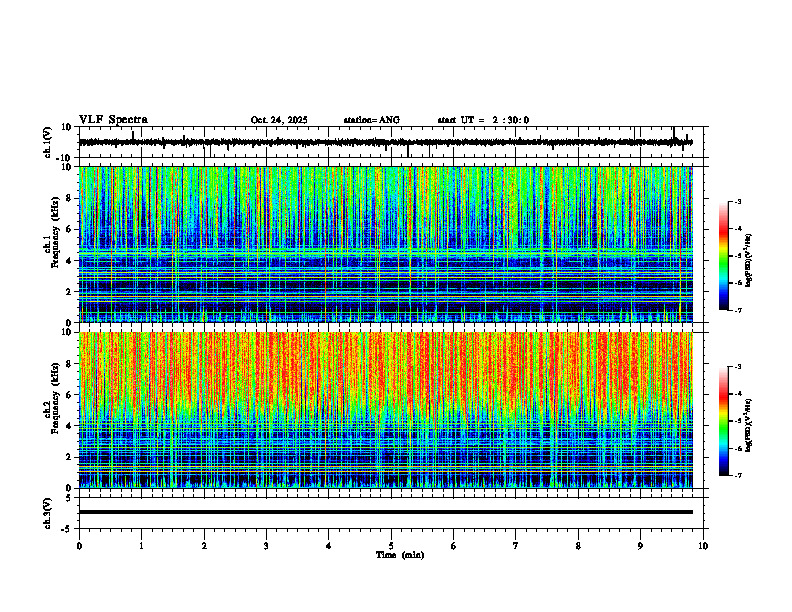
Task: Click the "10" tick on the time axis
Action: tap(703, 546)
